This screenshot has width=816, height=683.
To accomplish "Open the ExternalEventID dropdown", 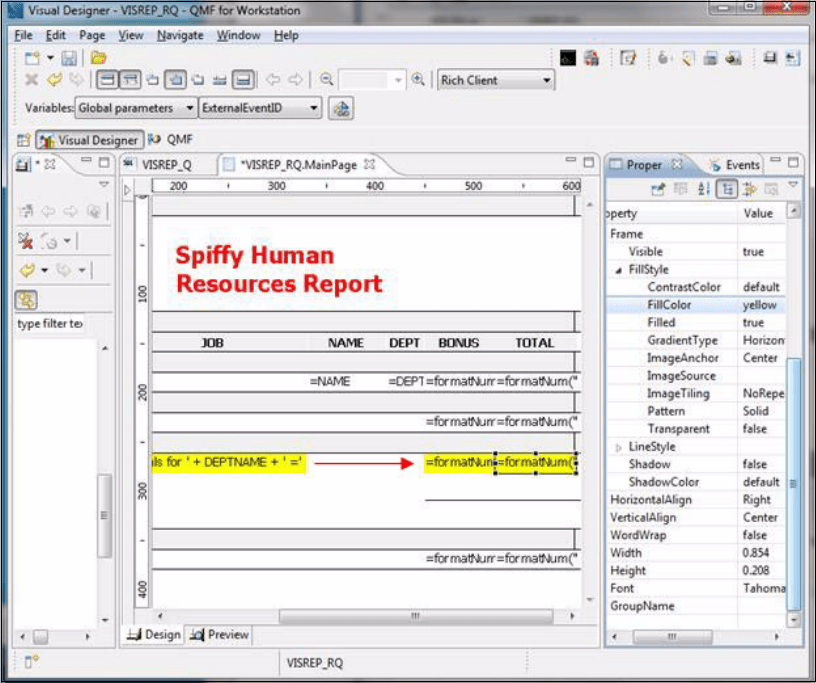I will [x=260, y=108].
